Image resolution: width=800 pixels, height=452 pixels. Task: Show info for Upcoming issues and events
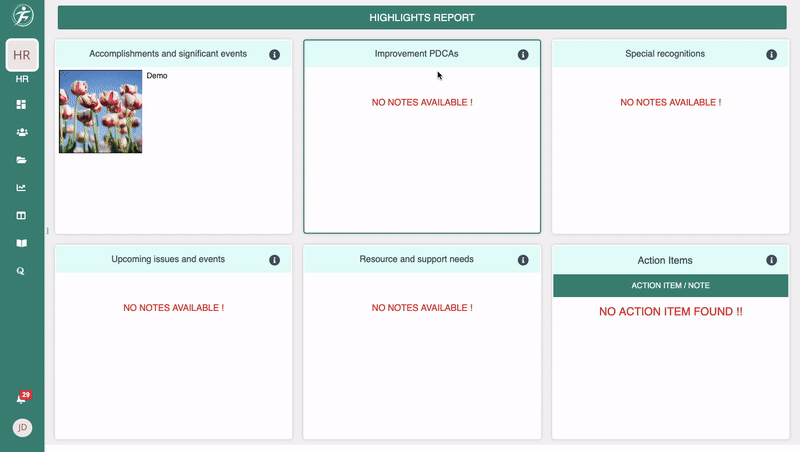pos(274,260)
